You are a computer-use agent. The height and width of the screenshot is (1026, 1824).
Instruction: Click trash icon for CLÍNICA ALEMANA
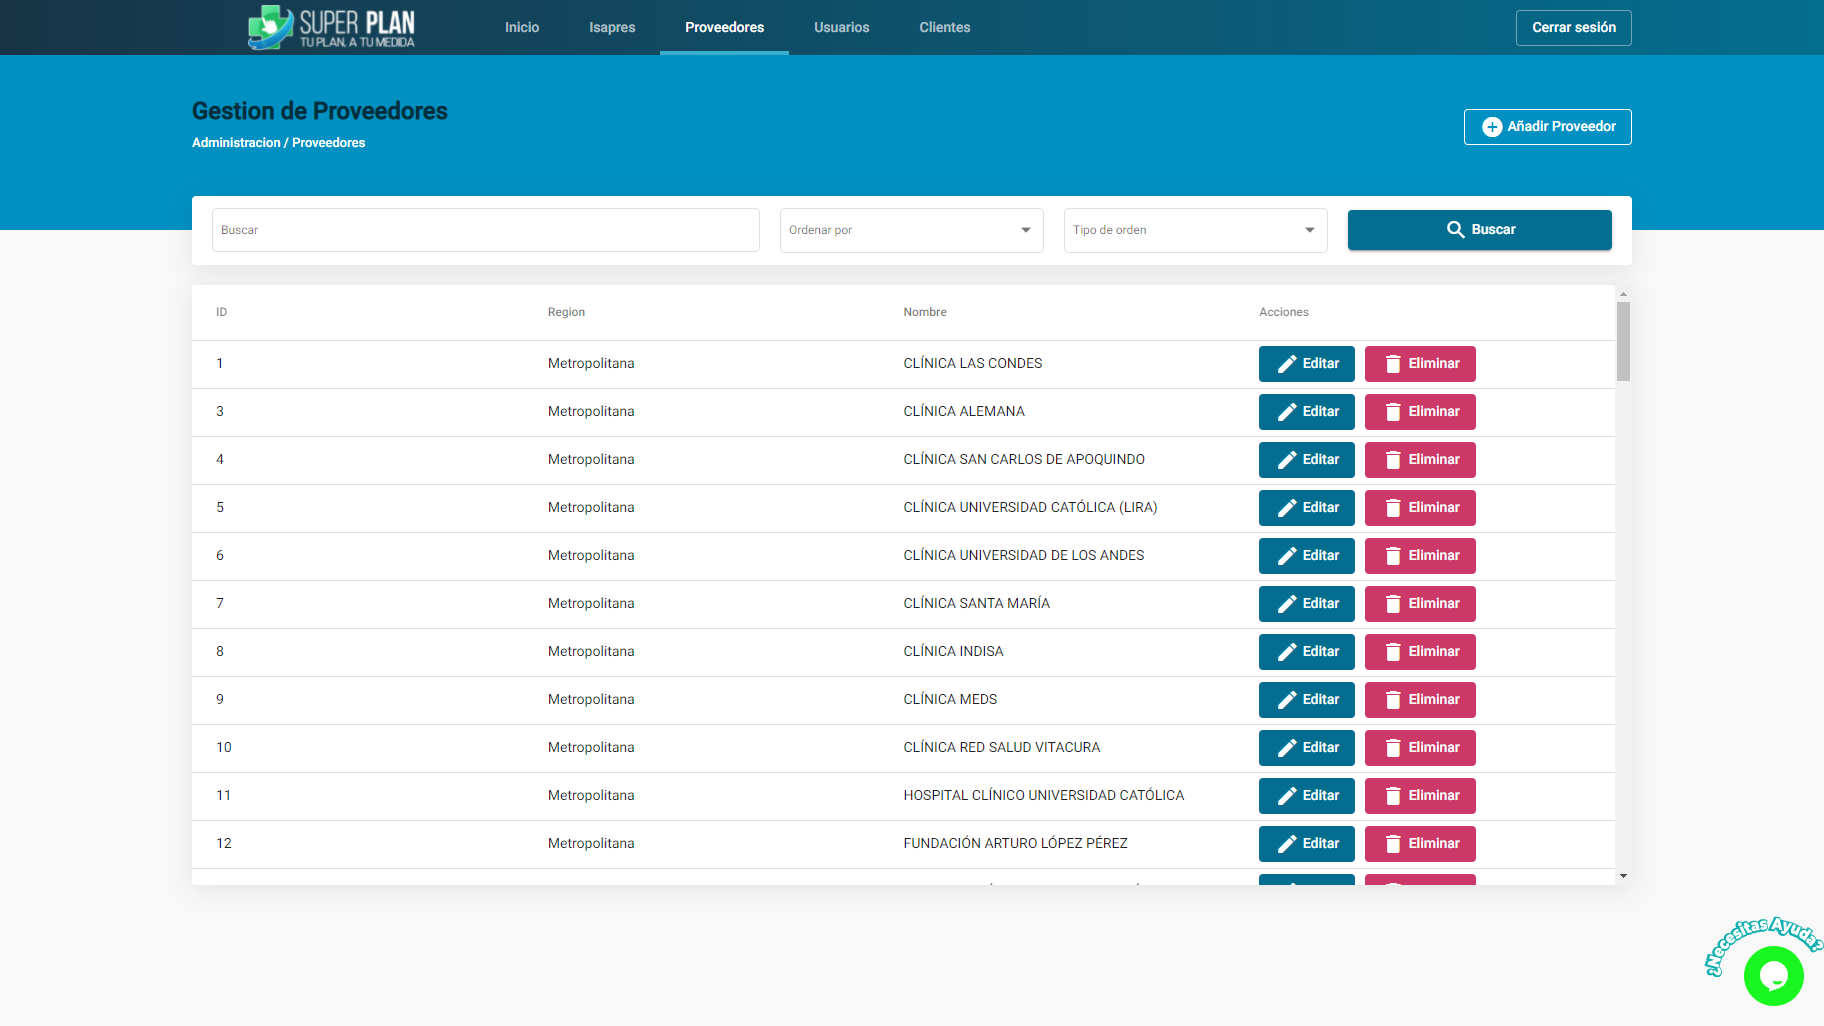[1392, 412]
